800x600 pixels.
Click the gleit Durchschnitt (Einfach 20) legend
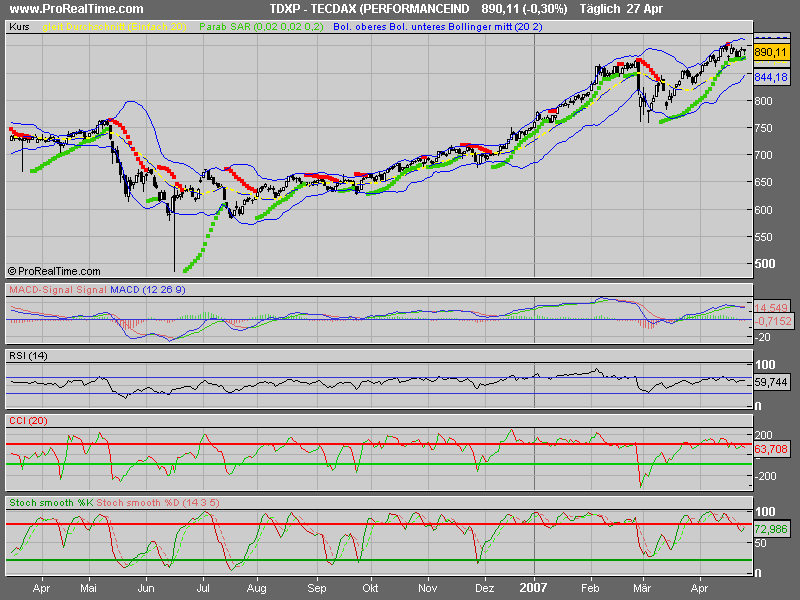tap(114, 27)
